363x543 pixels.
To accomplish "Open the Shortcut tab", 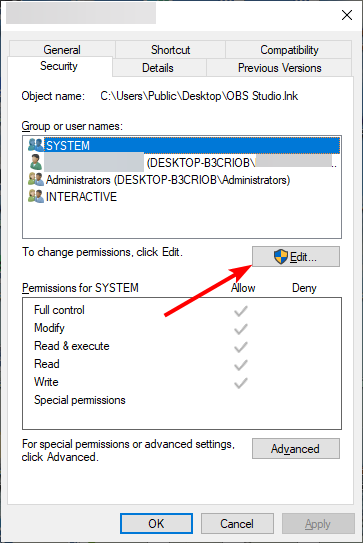I will click(170, 50).
